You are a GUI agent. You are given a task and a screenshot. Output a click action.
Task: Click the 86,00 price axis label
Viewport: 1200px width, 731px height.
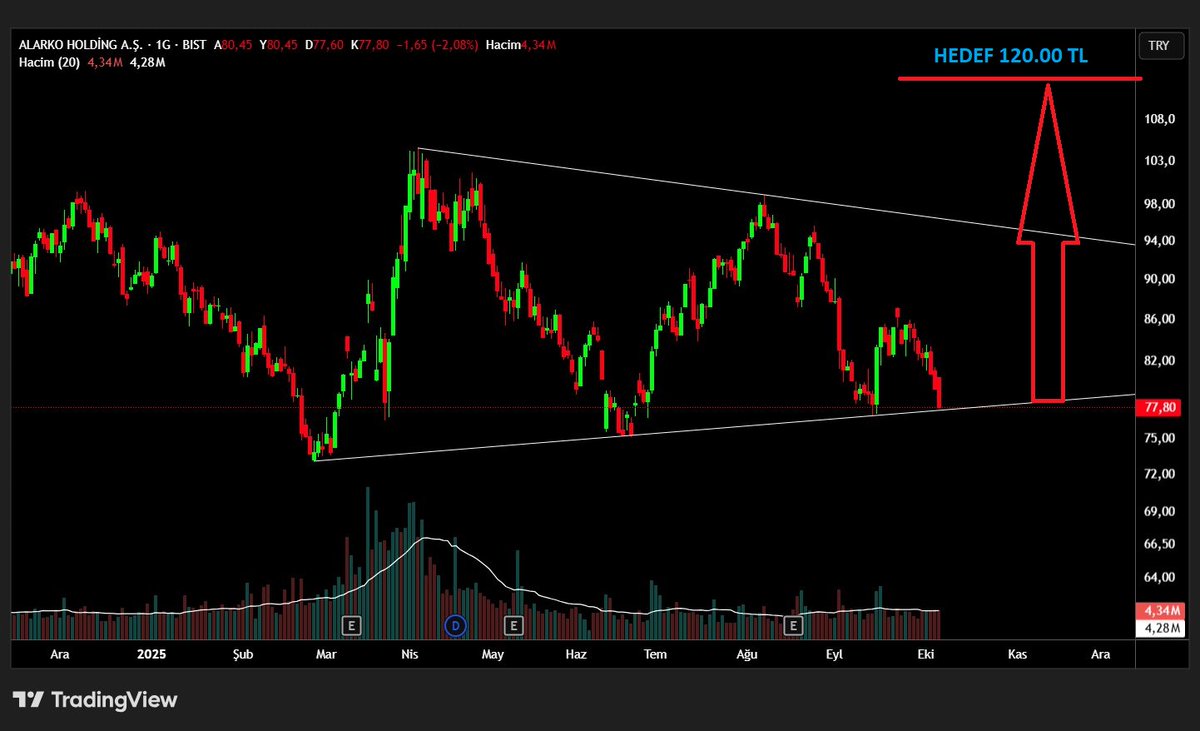pyautogui.click(x=1159, y=319)
